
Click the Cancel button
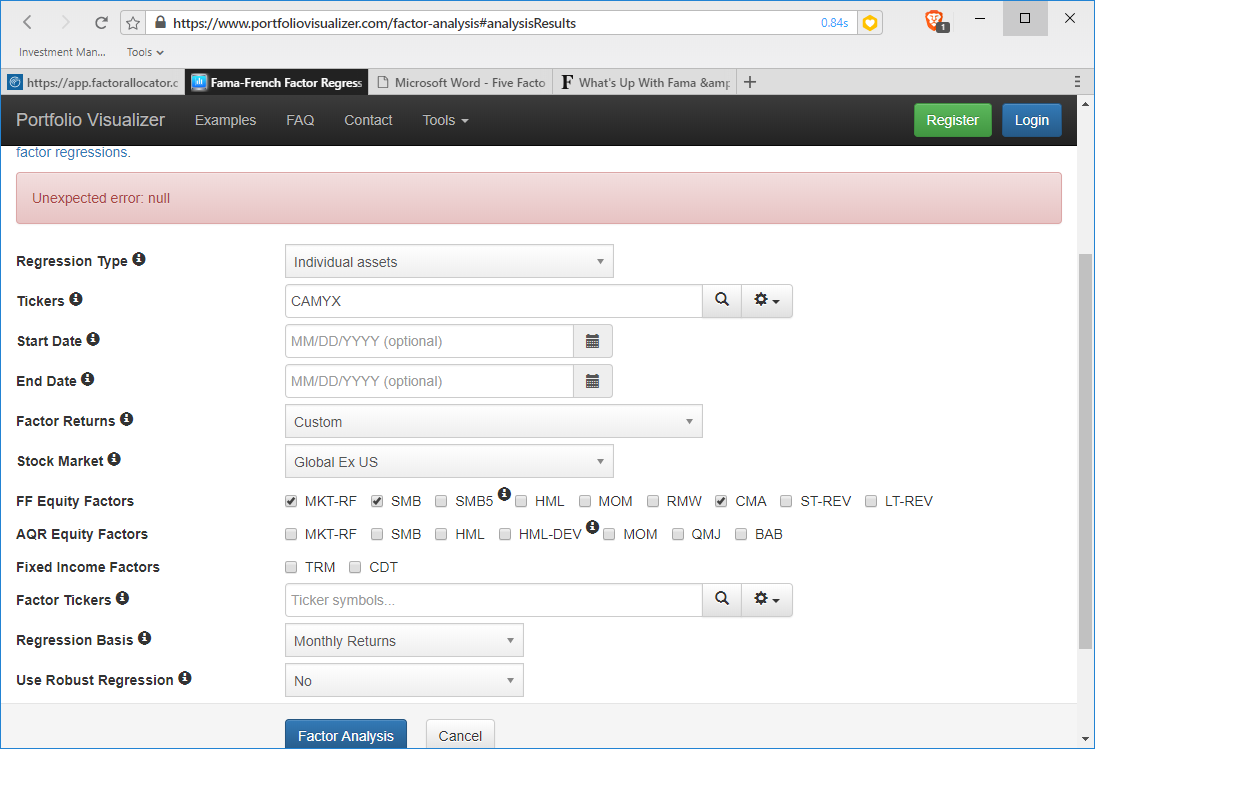coord(460,734)
